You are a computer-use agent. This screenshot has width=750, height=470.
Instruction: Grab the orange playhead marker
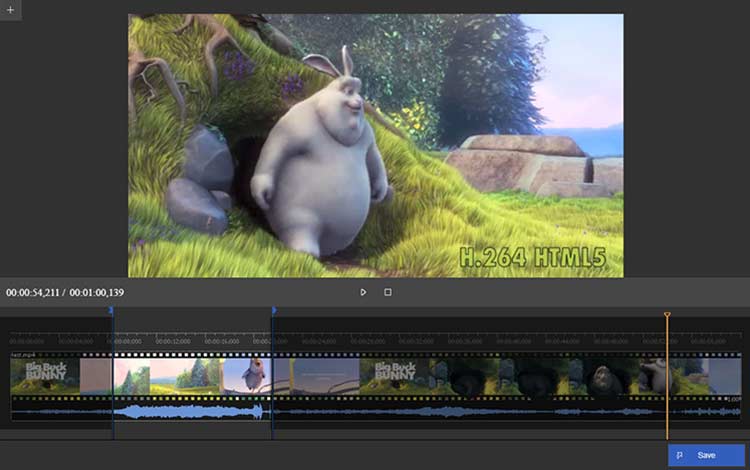tap(667, 315)
